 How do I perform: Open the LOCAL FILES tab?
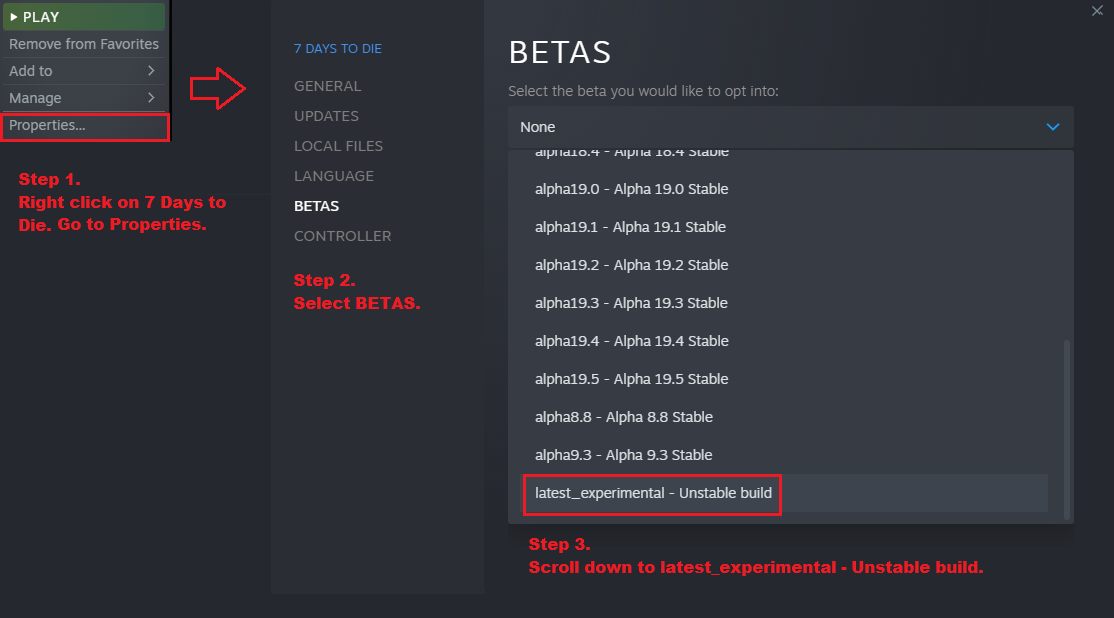click(x=338, y=146)
